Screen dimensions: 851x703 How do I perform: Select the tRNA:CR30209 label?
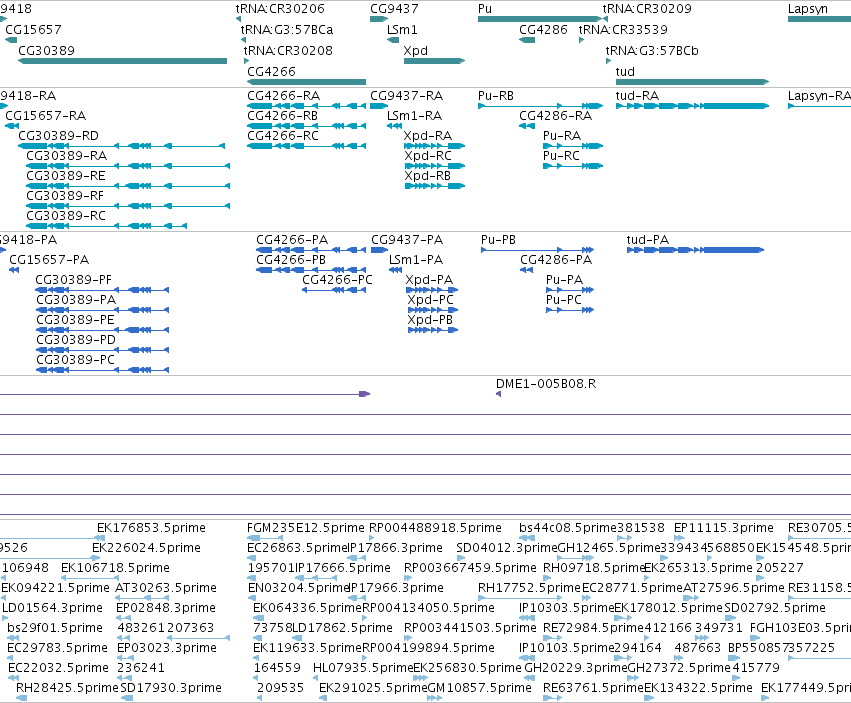pos(647,9)
